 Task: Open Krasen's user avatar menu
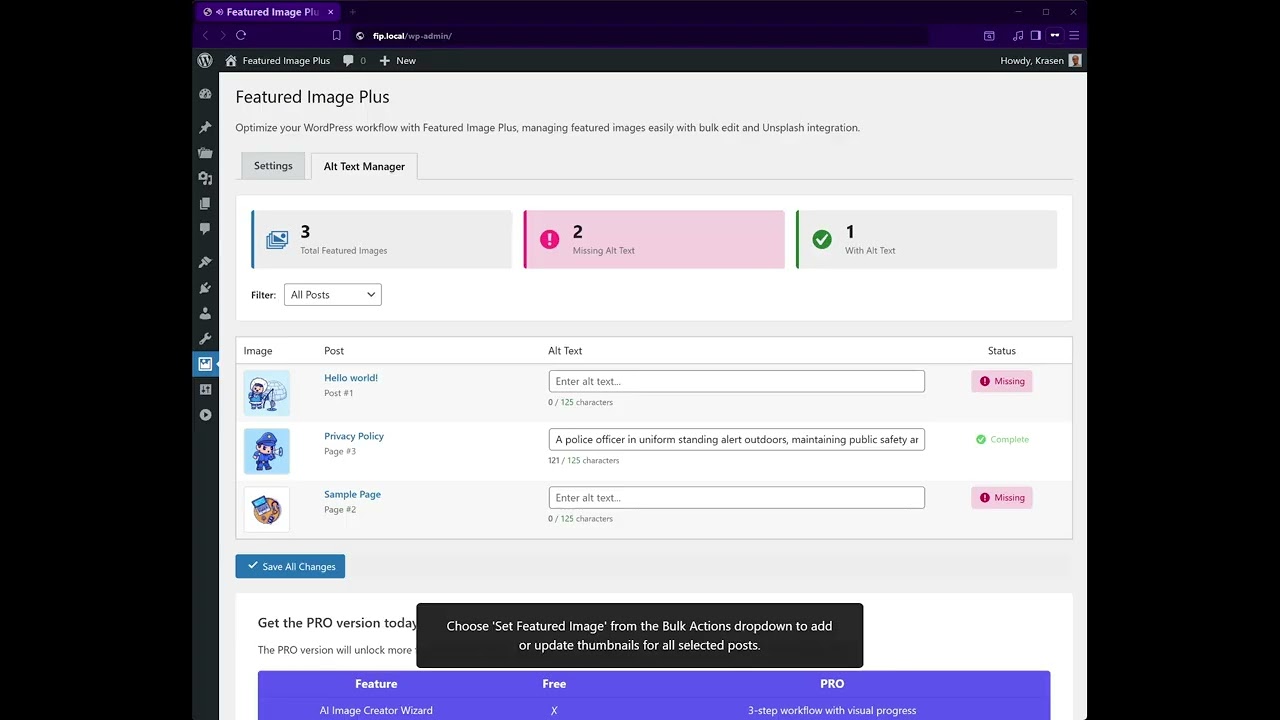[1075, 60]
